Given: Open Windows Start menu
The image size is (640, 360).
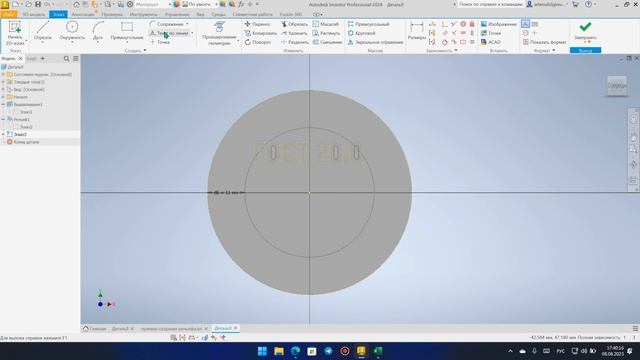Looking at the screenshot, I should click(262, 351).
